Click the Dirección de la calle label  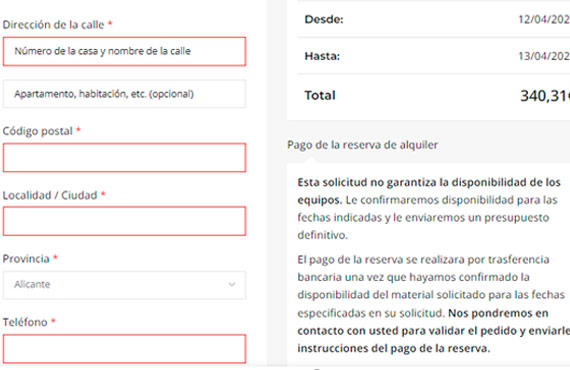53,25
